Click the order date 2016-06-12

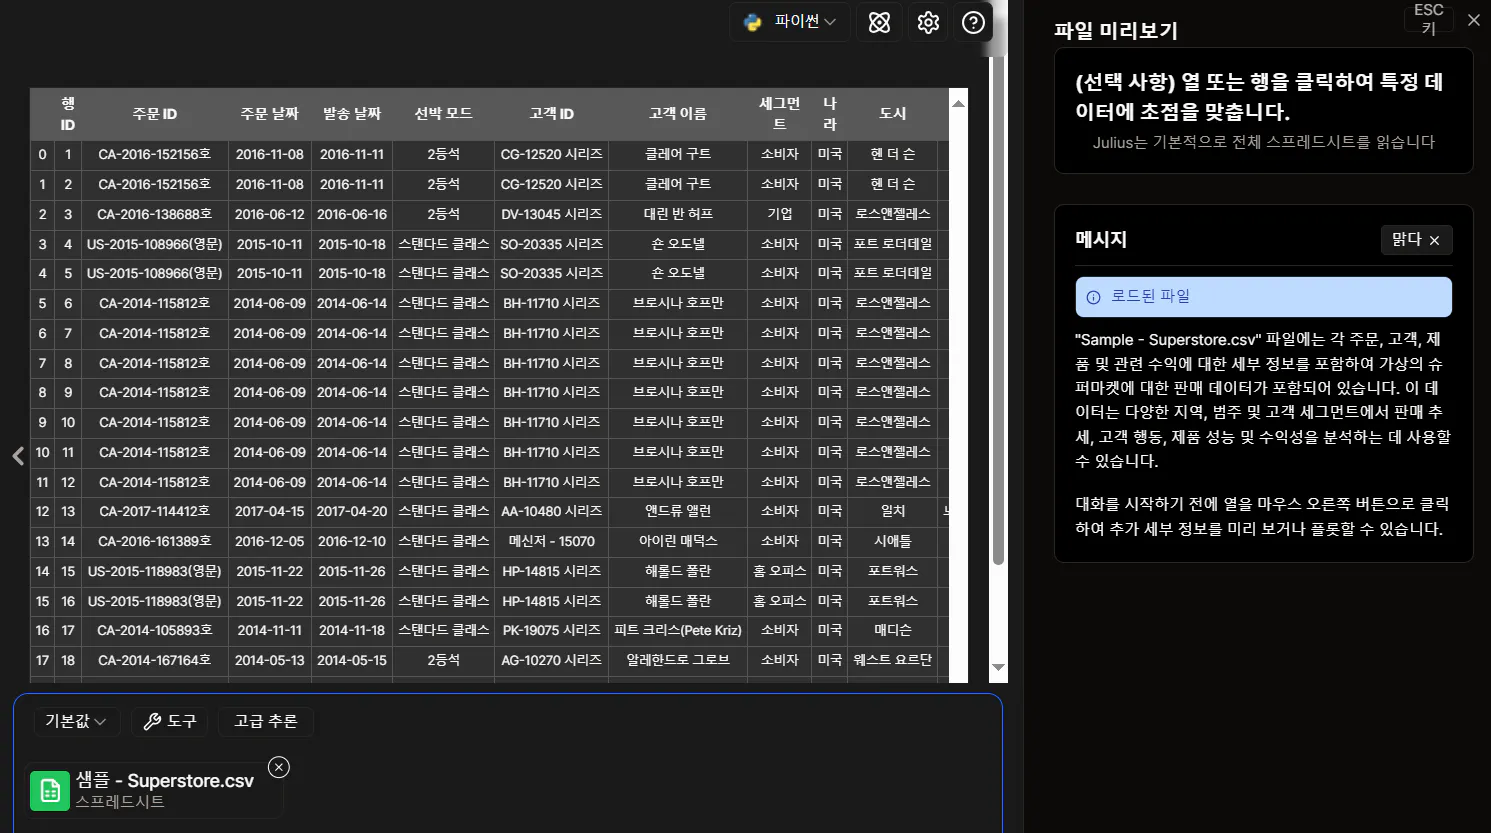click(270, 214)
